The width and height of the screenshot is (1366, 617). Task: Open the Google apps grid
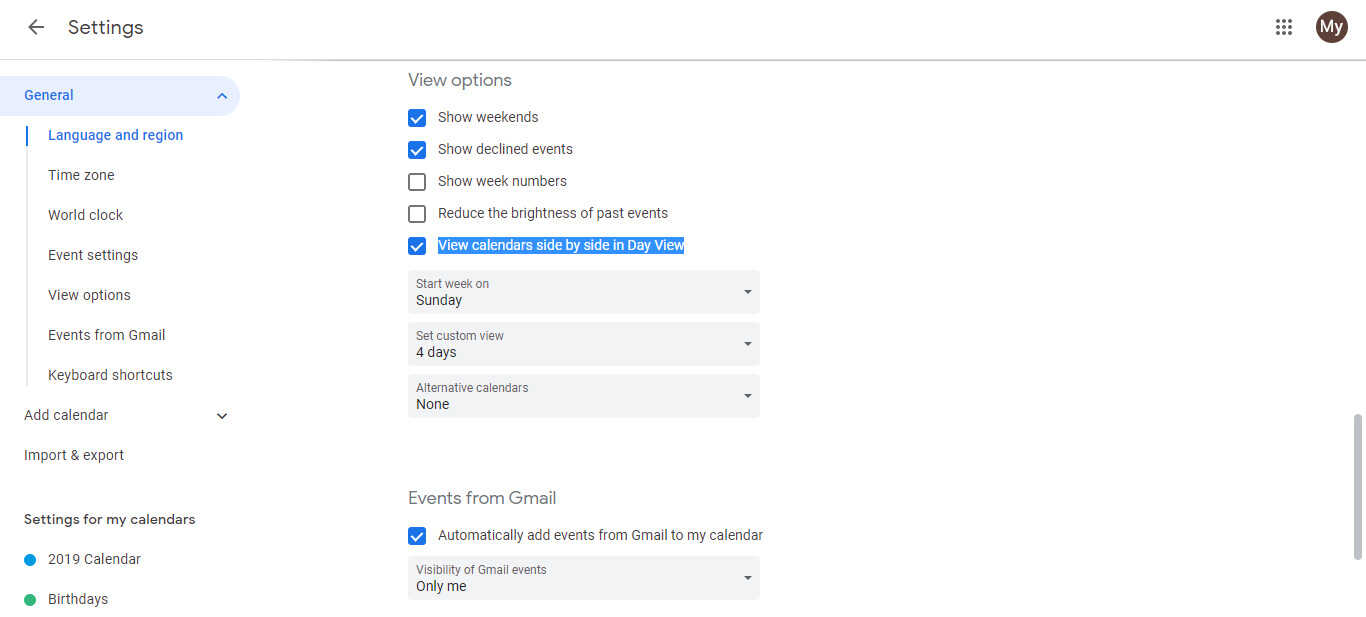(x=1284, y=27)
